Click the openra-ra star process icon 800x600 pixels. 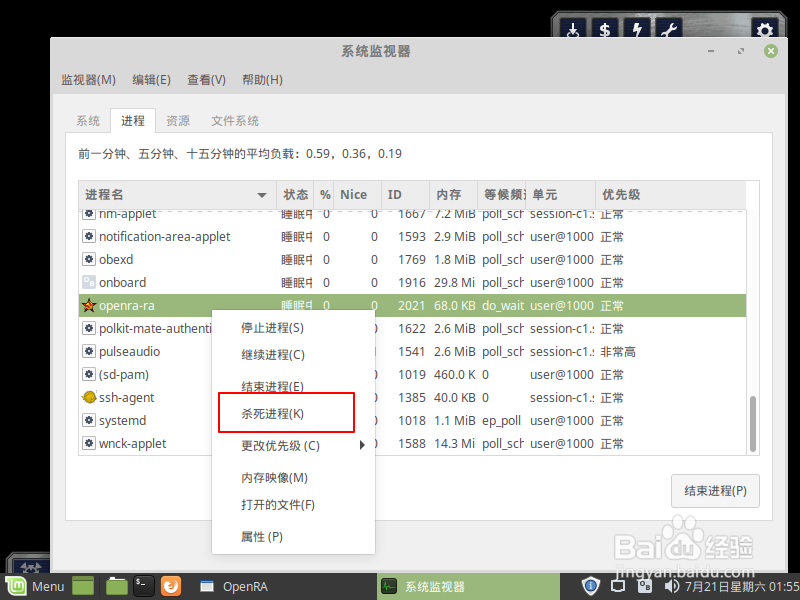coord(89,306)
